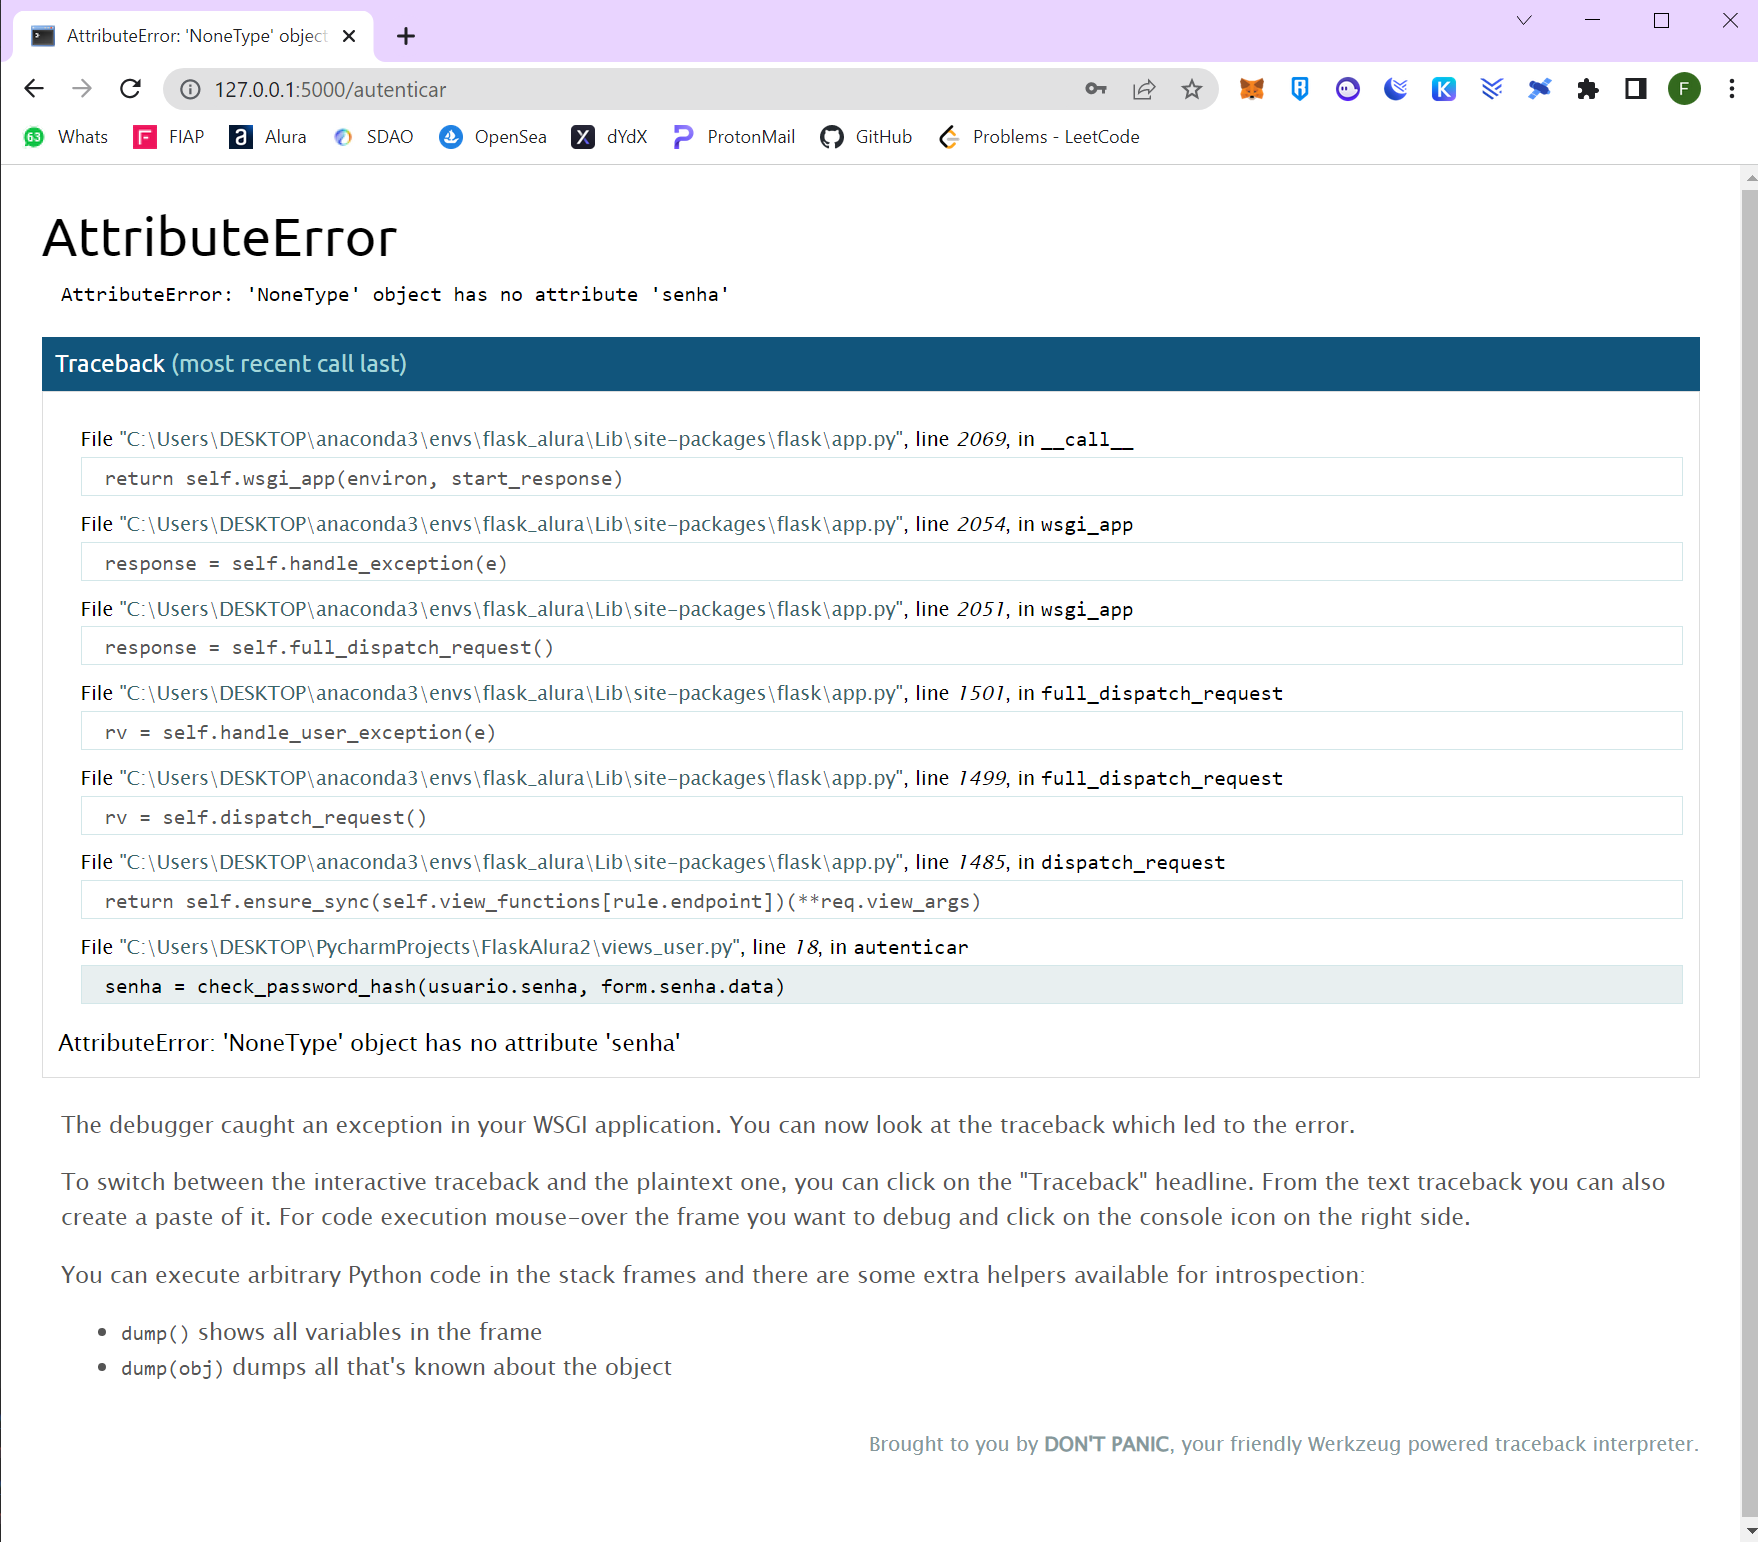The width and height of the screenshot is (1758, 1542).
Task: Open the FIAP bookmark
Action: point(168,137)
